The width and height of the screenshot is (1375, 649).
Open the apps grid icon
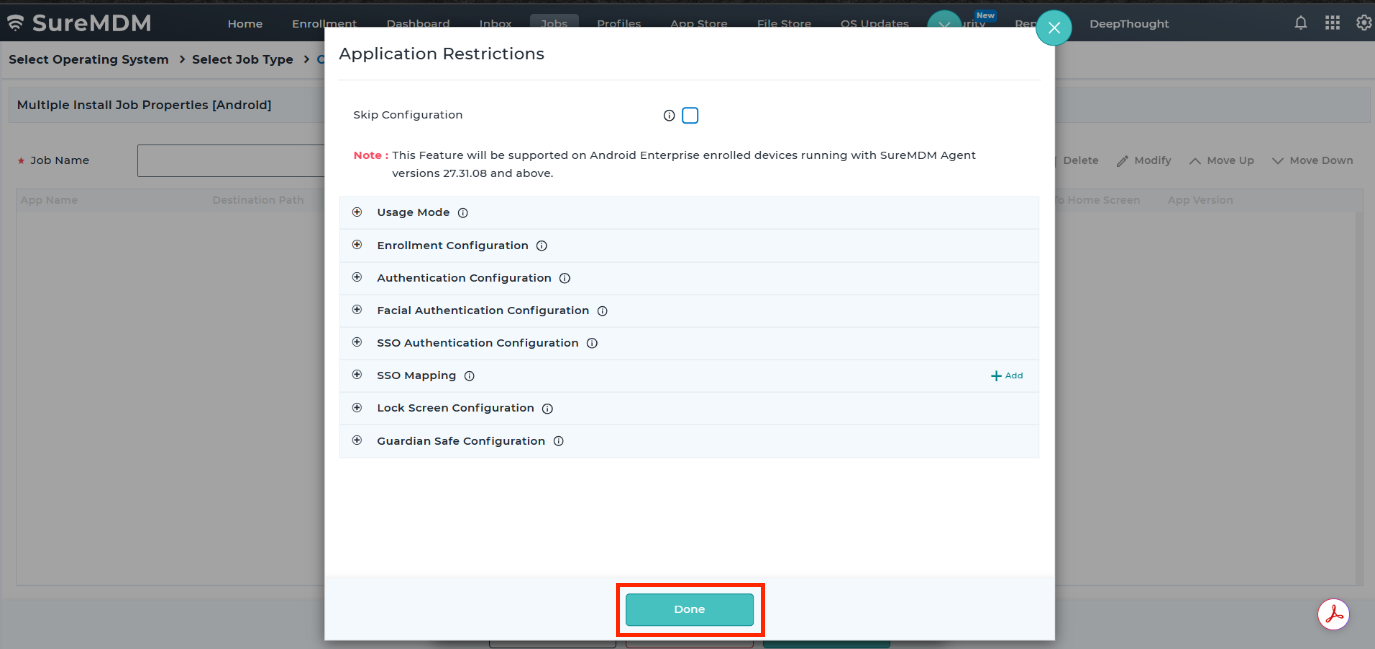click(1332, 23)
